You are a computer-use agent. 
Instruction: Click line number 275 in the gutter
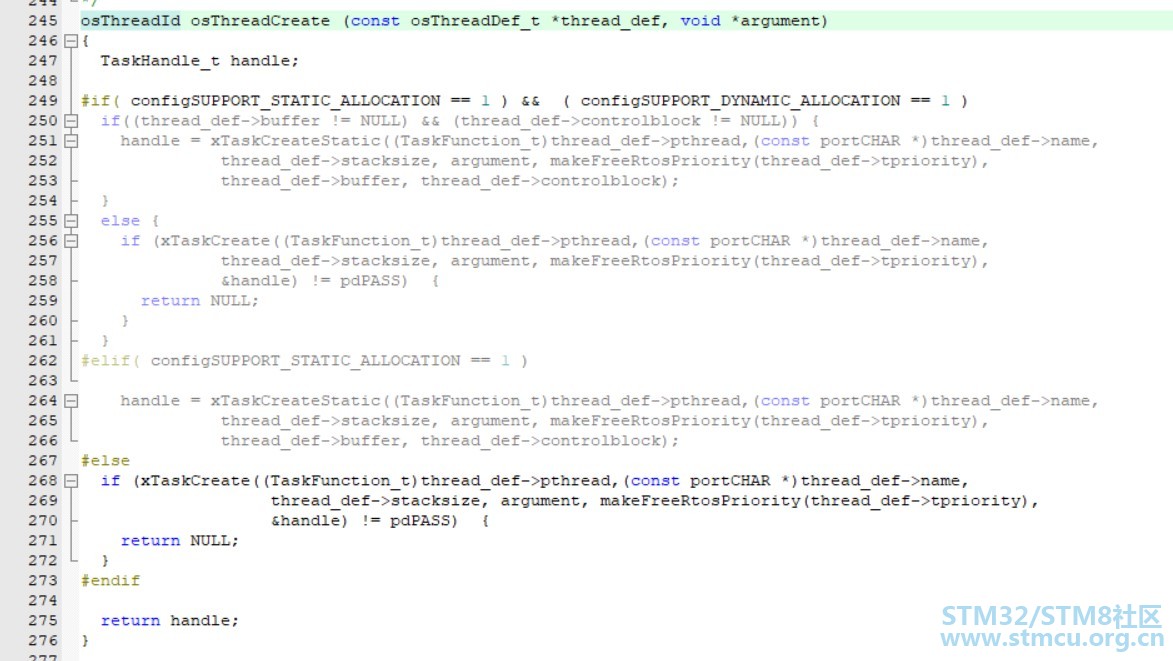click(x=43, y=621)
